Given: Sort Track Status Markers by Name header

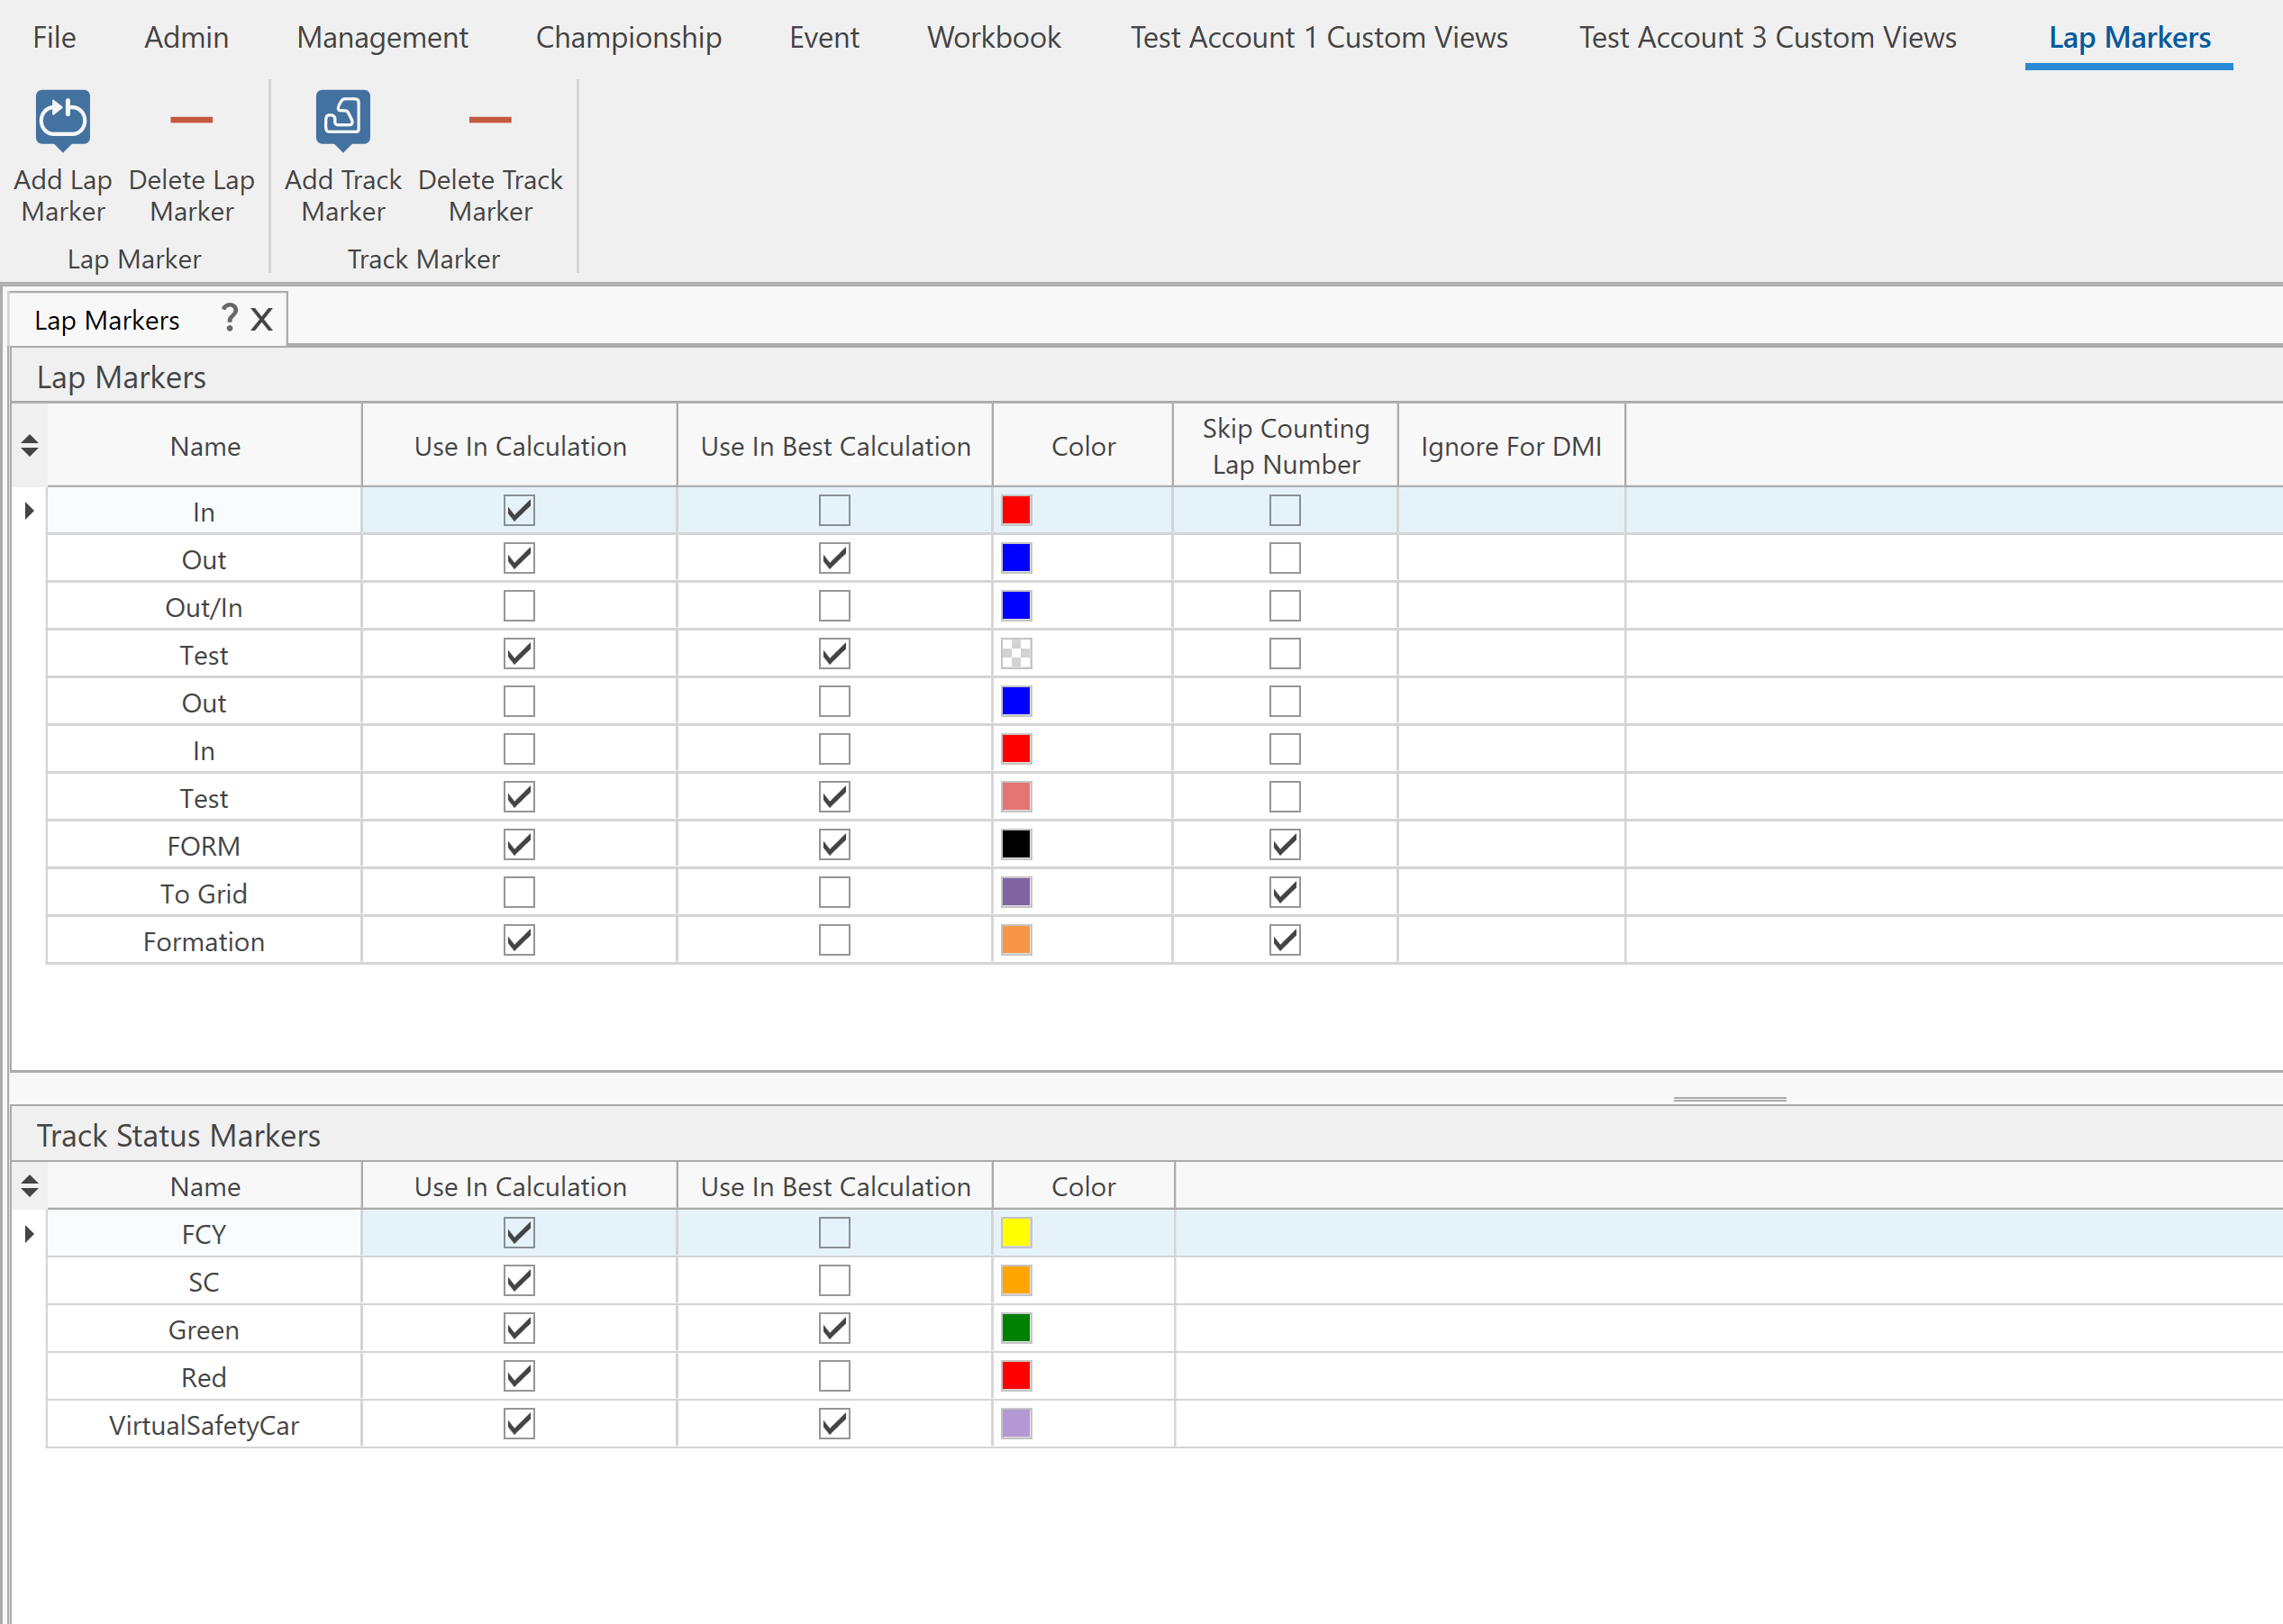Looking at the screenshot, I should (204, 1186).
